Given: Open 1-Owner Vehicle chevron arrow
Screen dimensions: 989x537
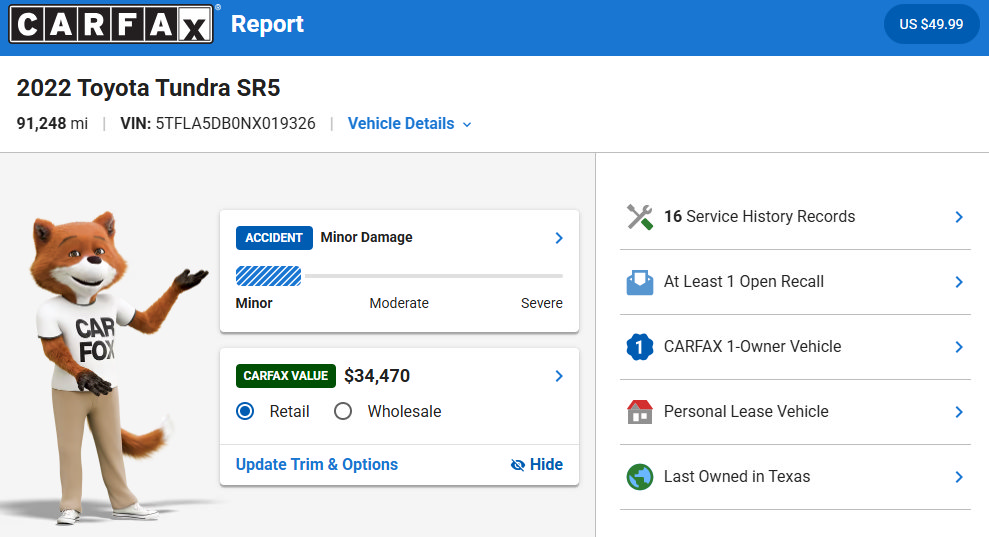Looking at the screenshot, I should pyautogui.click(x=959, y=347).
